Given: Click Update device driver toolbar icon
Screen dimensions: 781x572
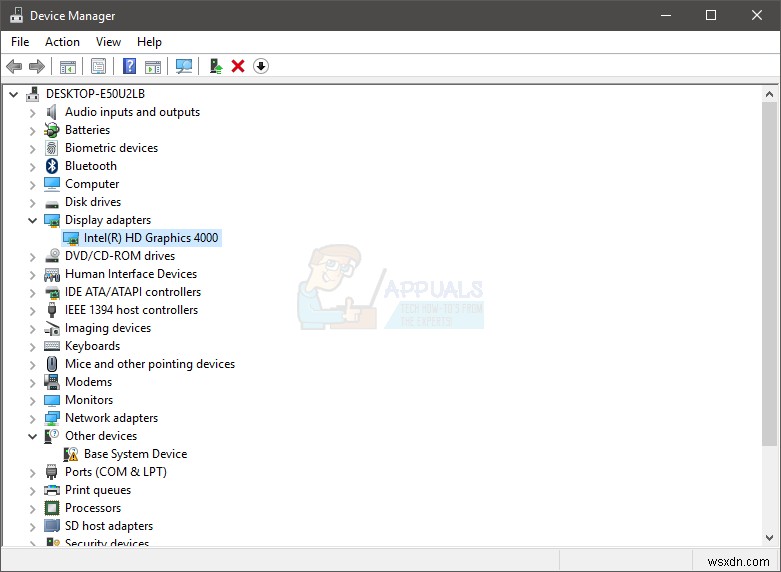Looking at the screenshot, I should pos(216,66).
